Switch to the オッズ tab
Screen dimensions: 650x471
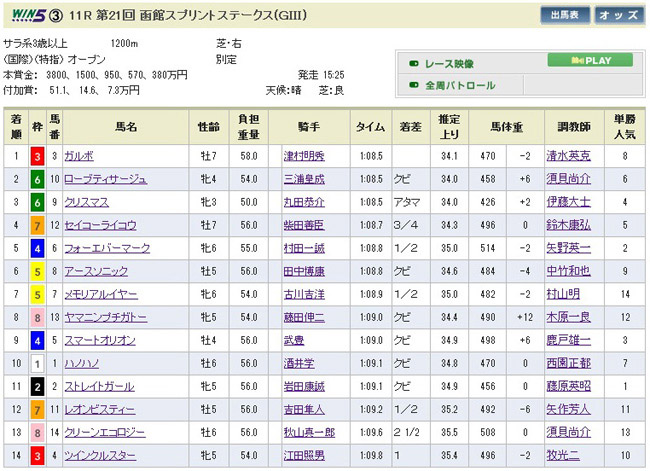click(x=619, y=15)
